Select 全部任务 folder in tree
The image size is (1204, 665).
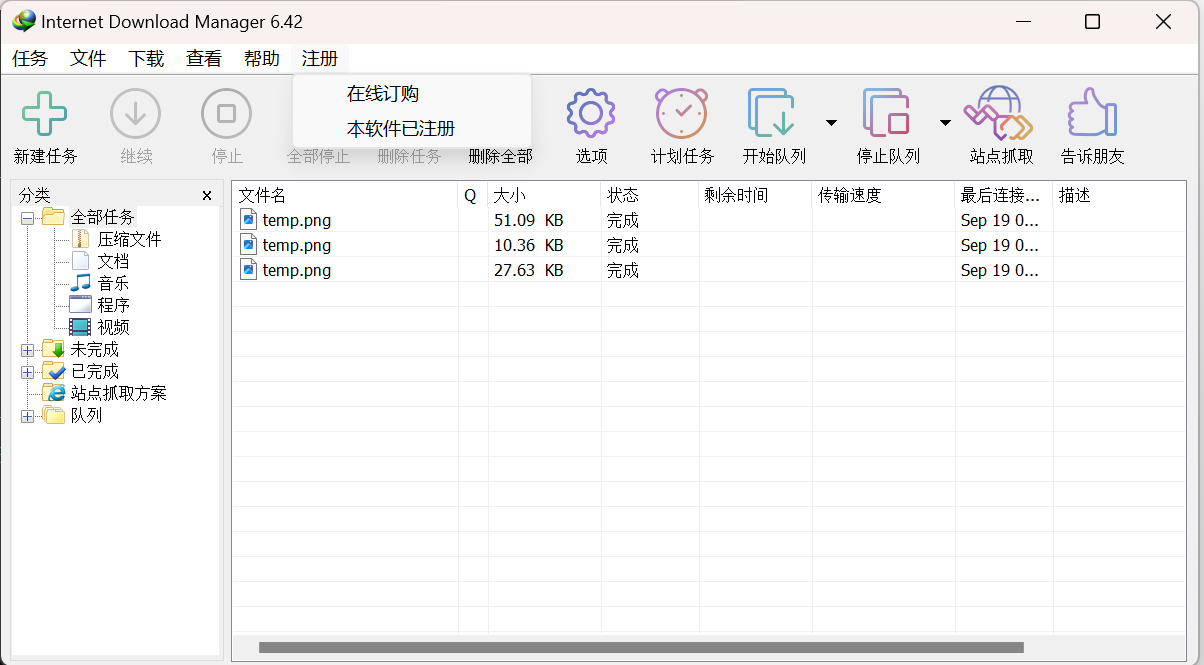(x=102, y=218)
